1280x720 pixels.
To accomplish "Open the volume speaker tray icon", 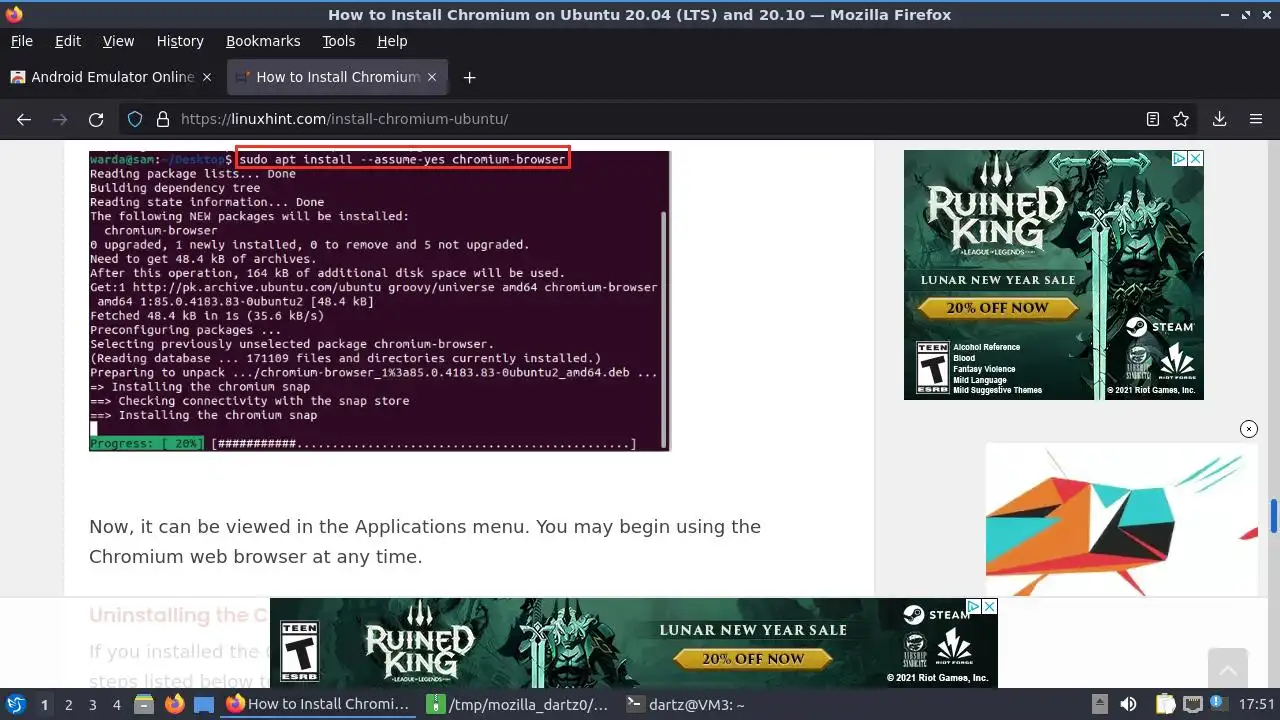I will point(1128,704).
